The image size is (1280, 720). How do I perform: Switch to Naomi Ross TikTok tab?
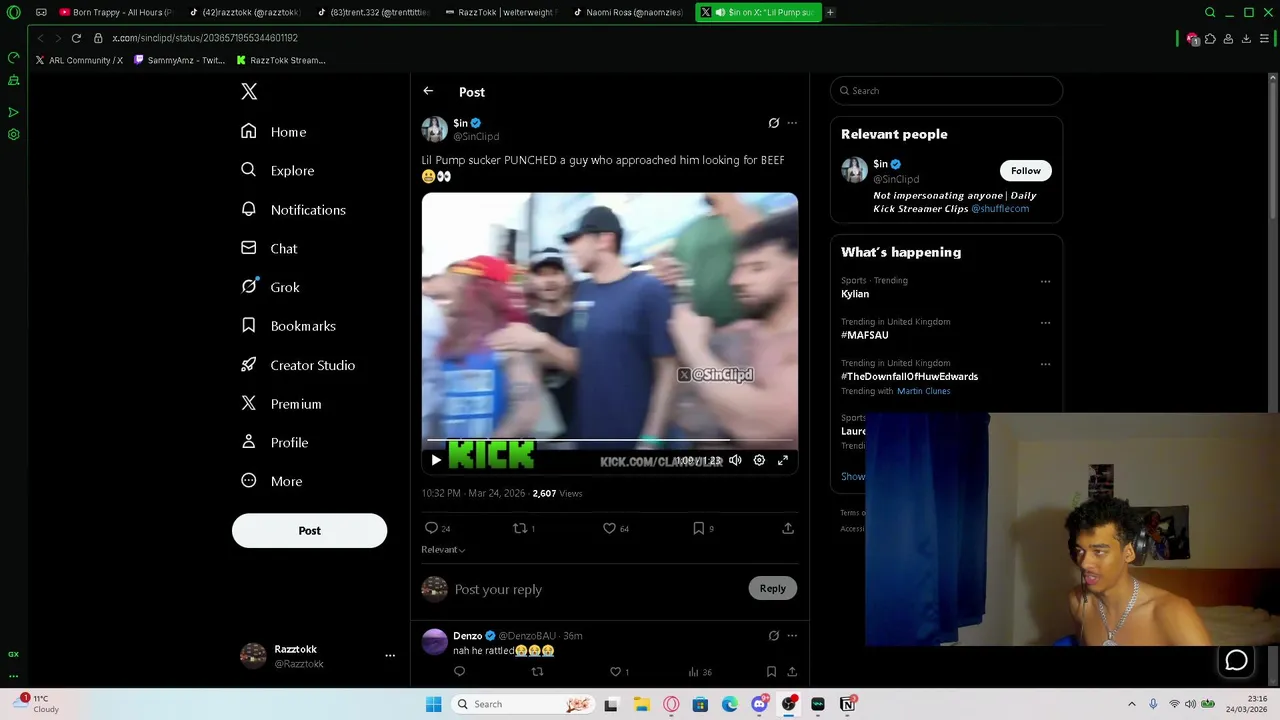tap(629, 12)
